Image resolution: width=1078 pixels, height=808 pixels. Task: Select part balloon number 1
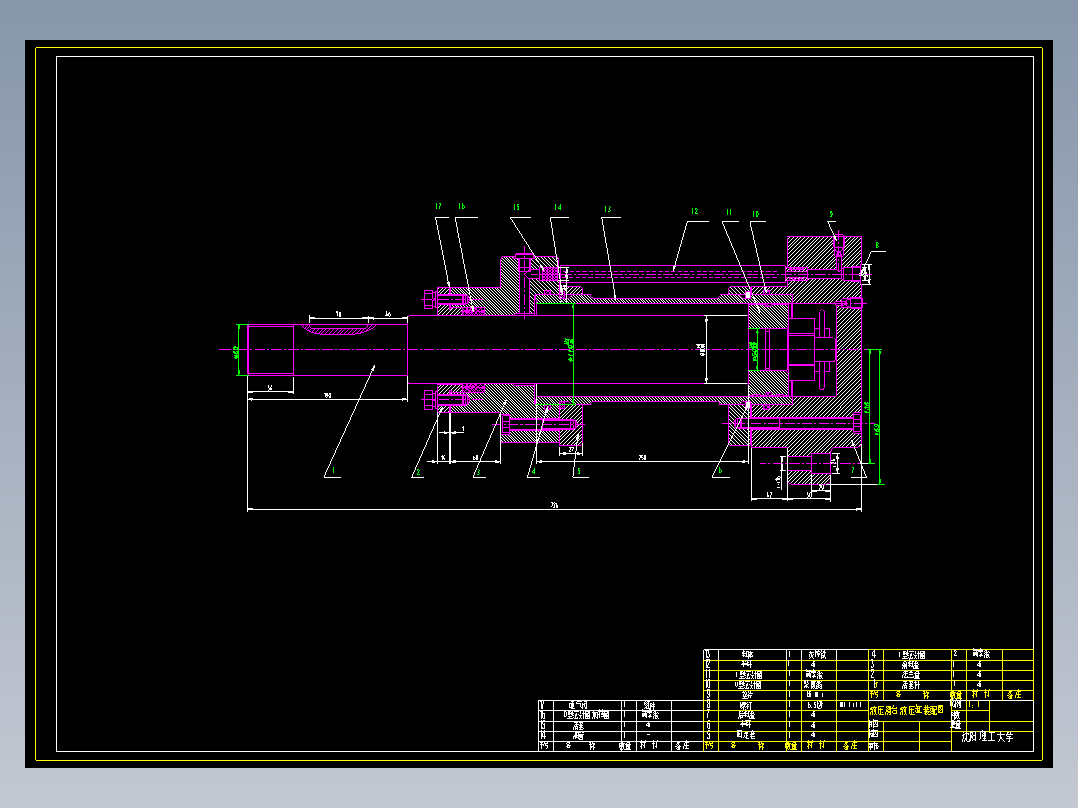(333, 471)
